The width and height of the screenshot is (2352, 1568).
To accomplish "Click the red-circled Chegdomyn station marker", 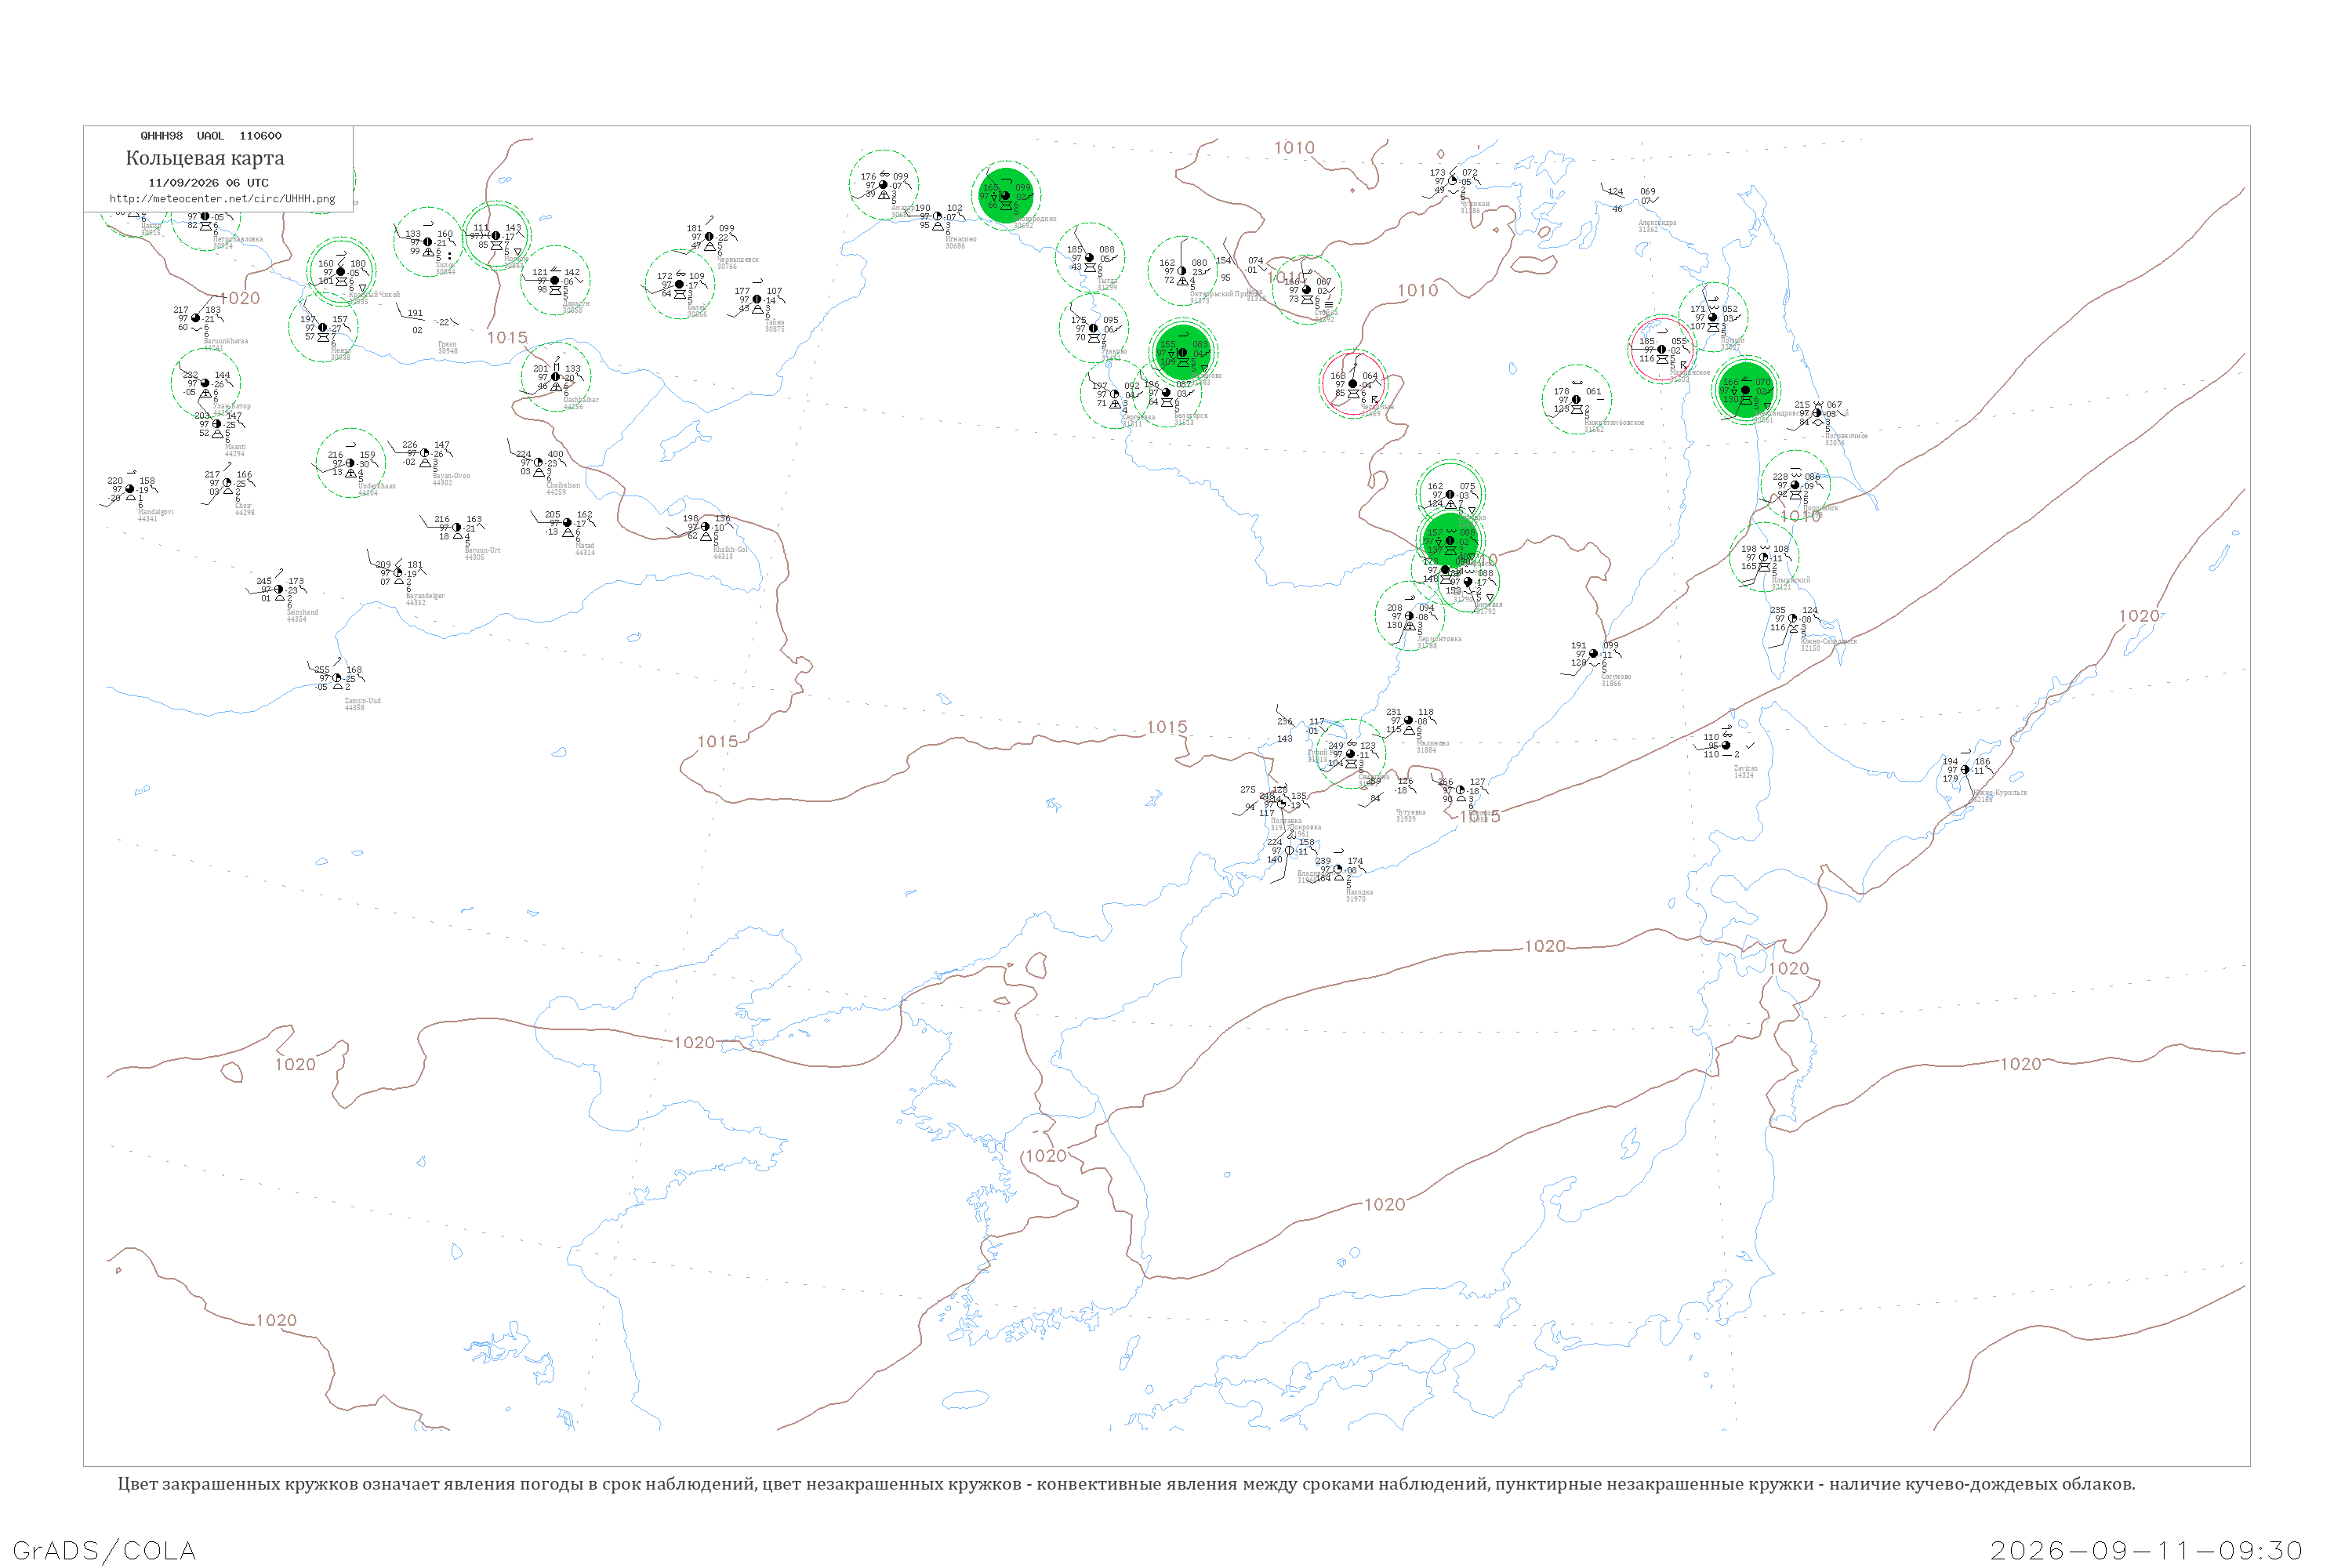I will [x=1353, y=384].
